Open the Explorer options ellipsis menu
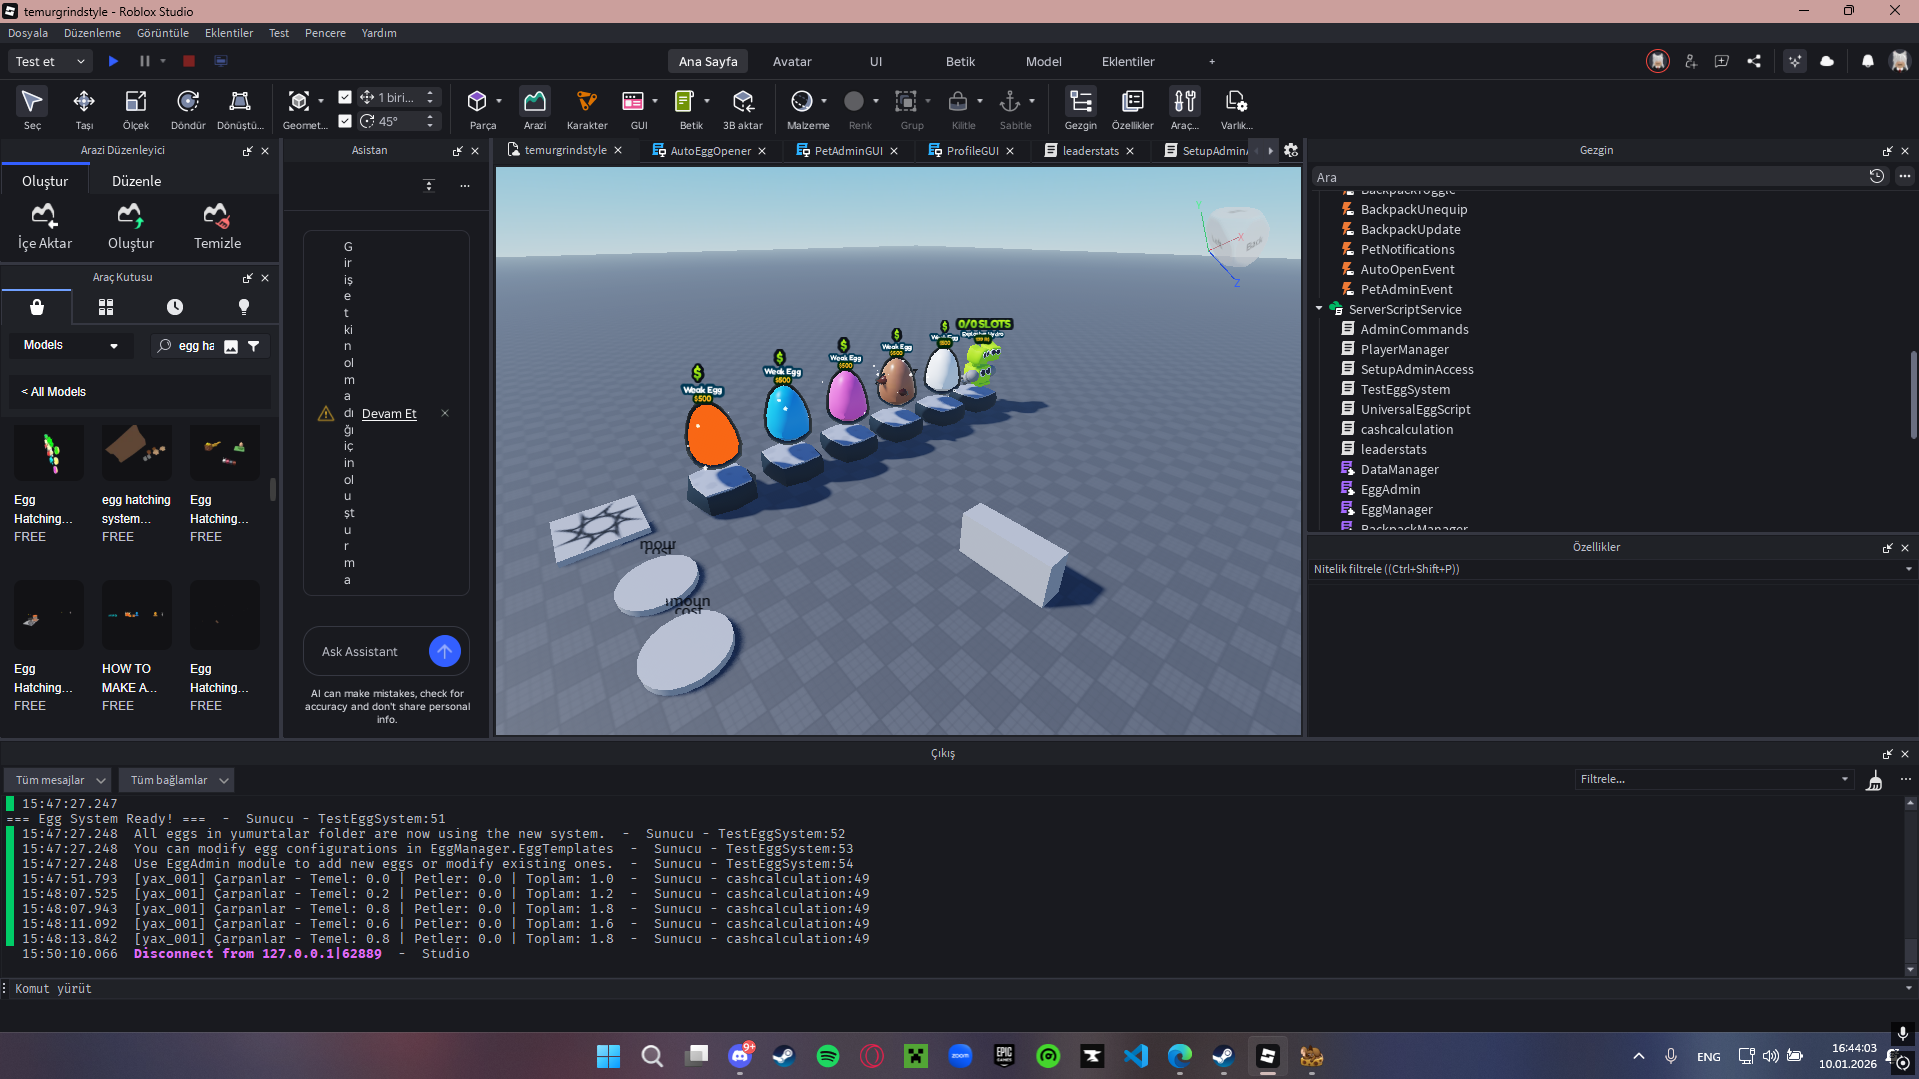Viewport: 1919px width, 1079px height. coord(1905,177)
